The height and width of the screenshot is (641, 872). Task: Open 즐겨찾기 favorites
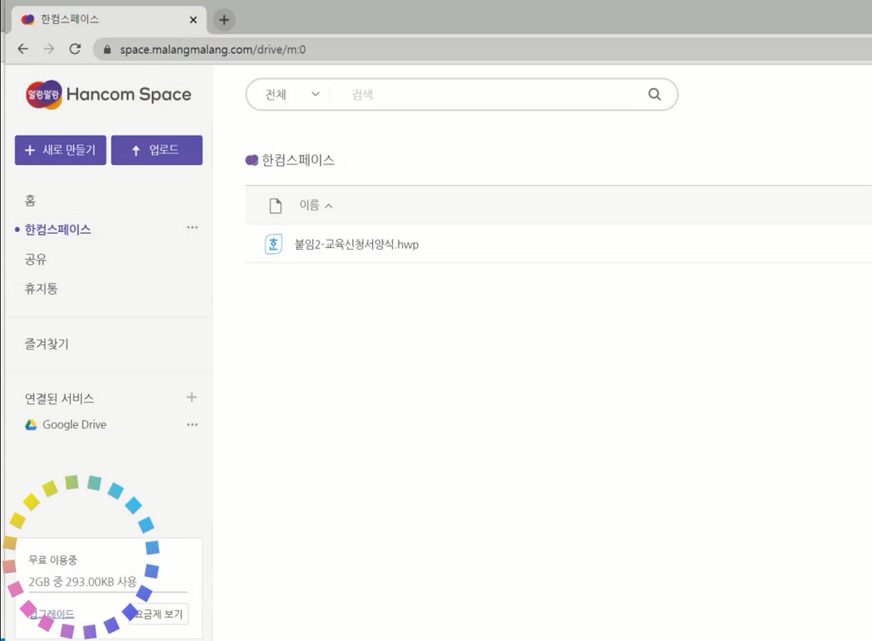point(47,344)
